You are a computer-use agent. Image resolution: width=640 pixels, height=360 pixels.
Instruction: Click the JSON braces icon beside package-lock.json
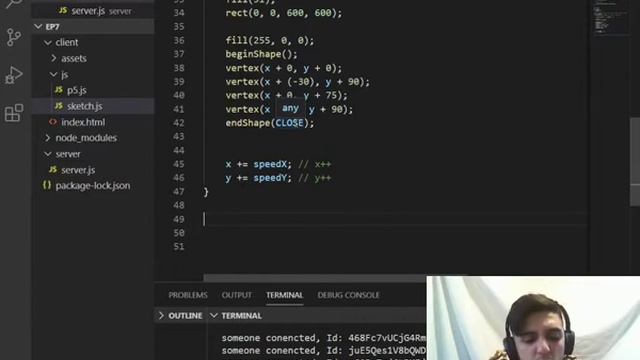pos(47,185)
